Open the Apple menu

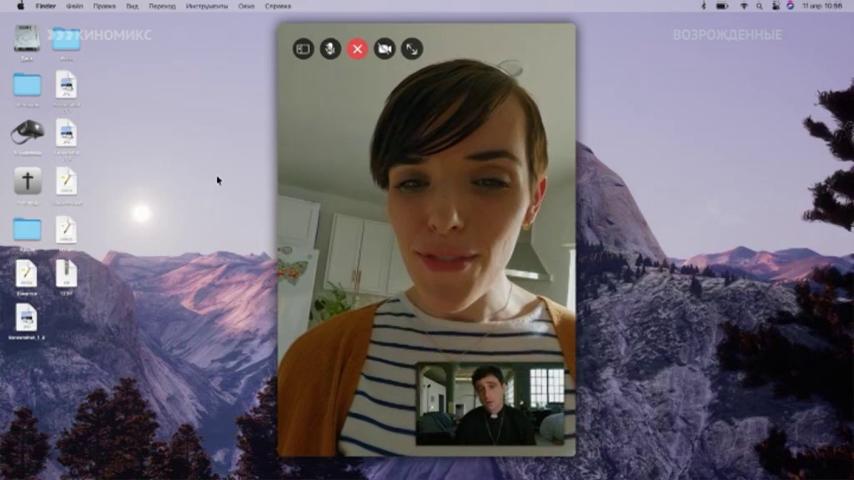(x=21, y=6)
